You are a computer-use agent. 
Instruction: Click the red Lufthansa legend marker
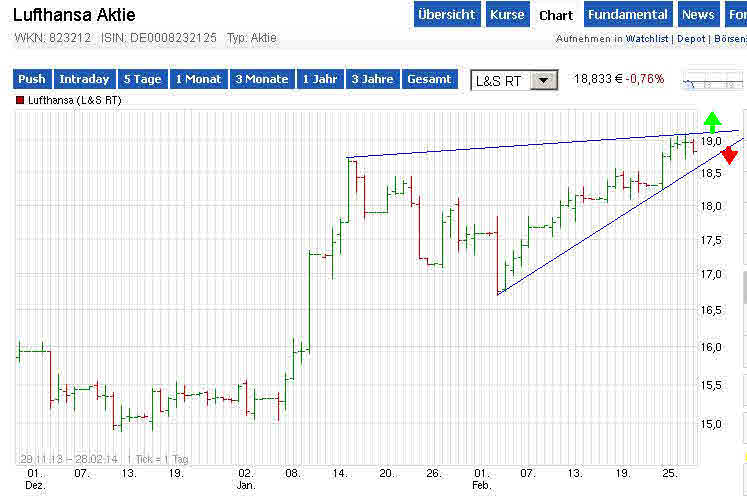click(20, 100)
